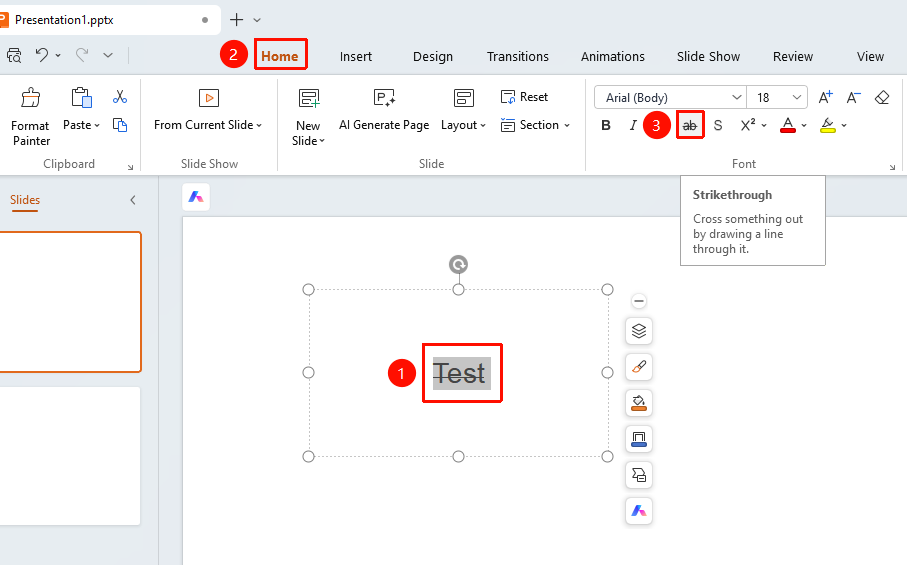Click the Test text in text box
The height and width of the screenshot is (565, 907).
461,373
